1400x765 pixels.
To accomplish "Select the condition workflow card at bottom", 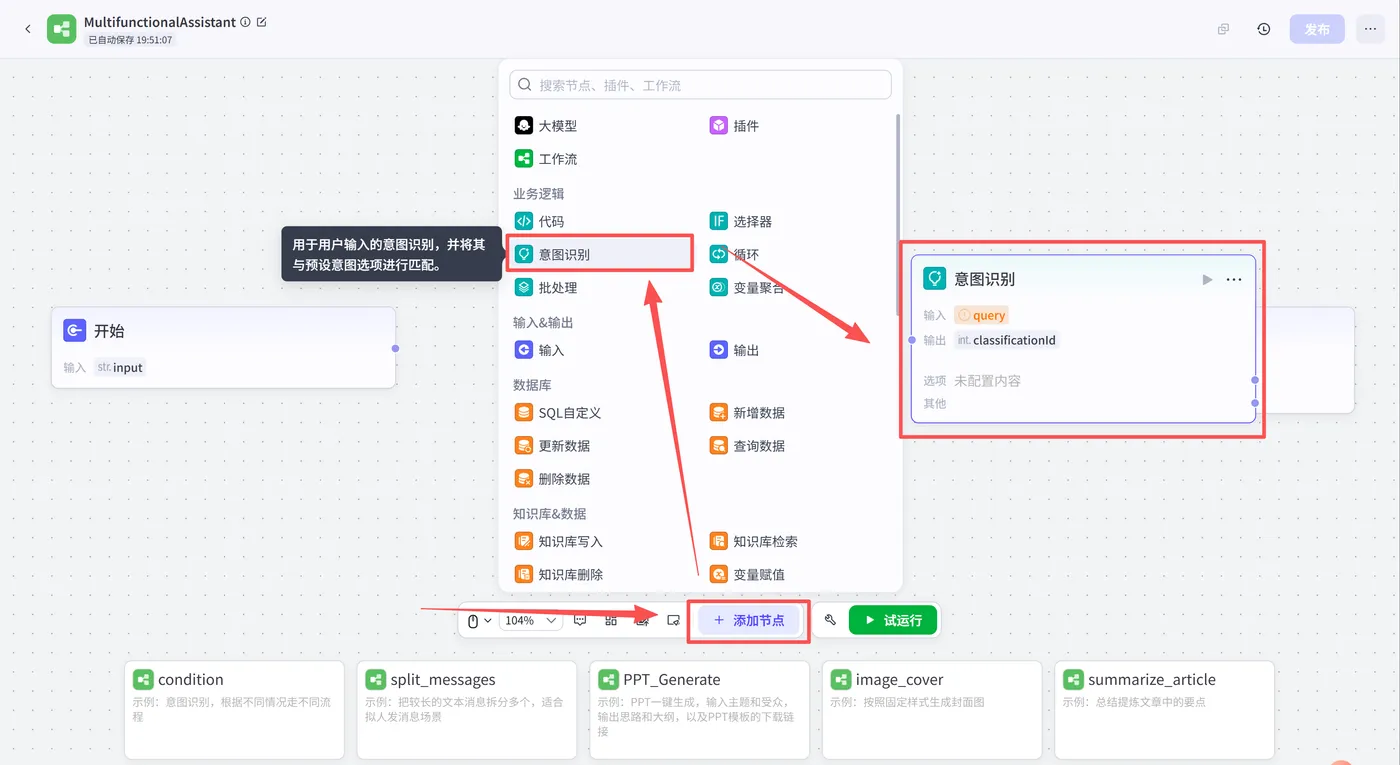I will coord(234,710).
